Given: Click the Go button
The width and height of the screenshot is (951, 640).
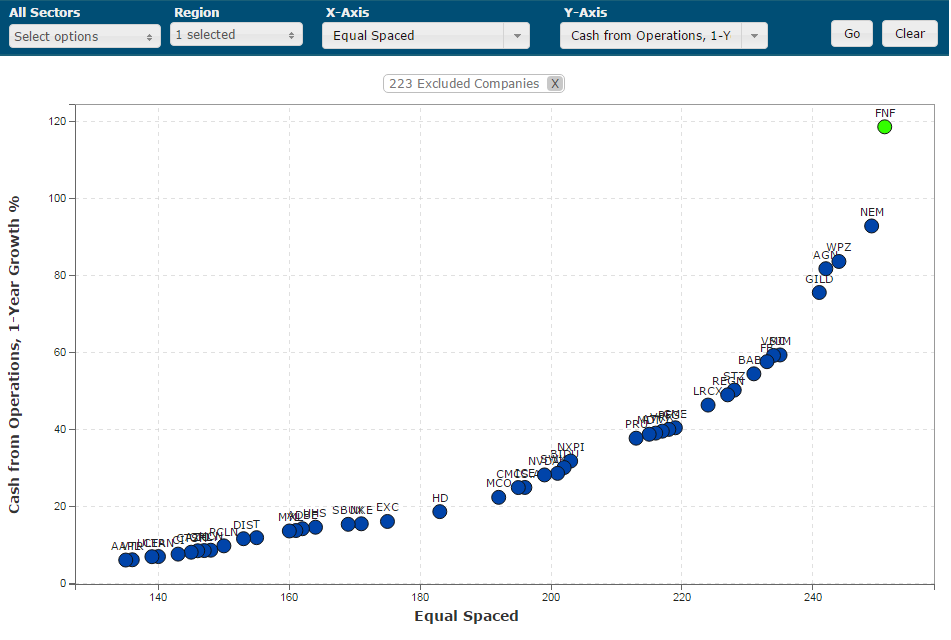Looking at the screenshot, I should pyautogui.click(x=852, y=33).
